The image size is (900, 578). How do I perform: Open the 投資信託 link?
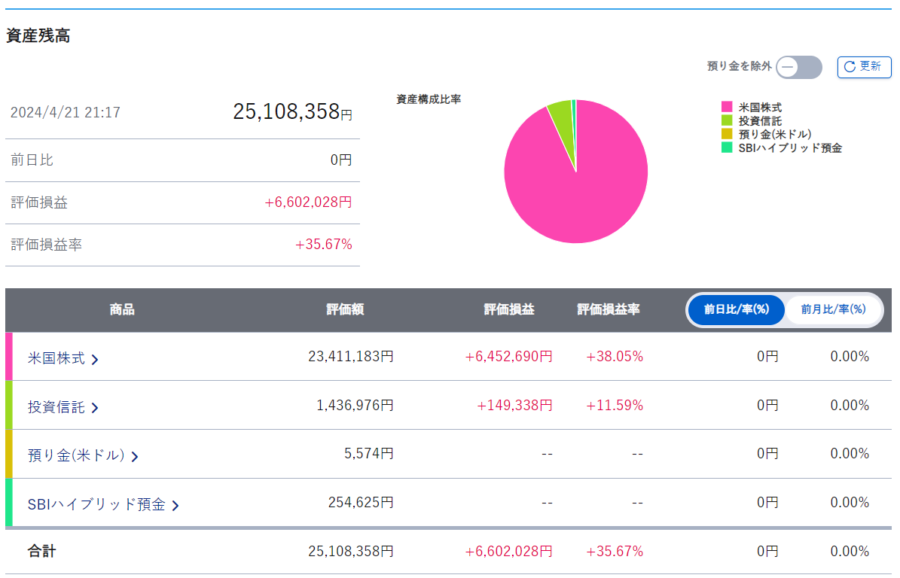point(56,406)
